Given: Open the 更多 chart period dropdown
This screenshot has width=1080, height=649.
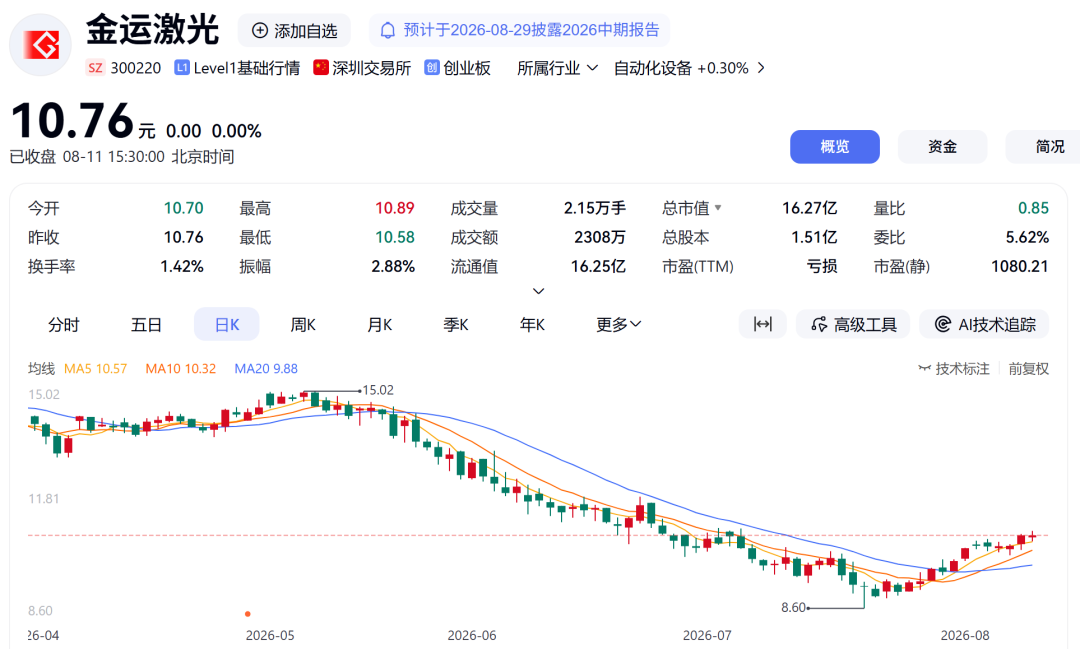Looking at the screenshot, I should pos(619,324).
